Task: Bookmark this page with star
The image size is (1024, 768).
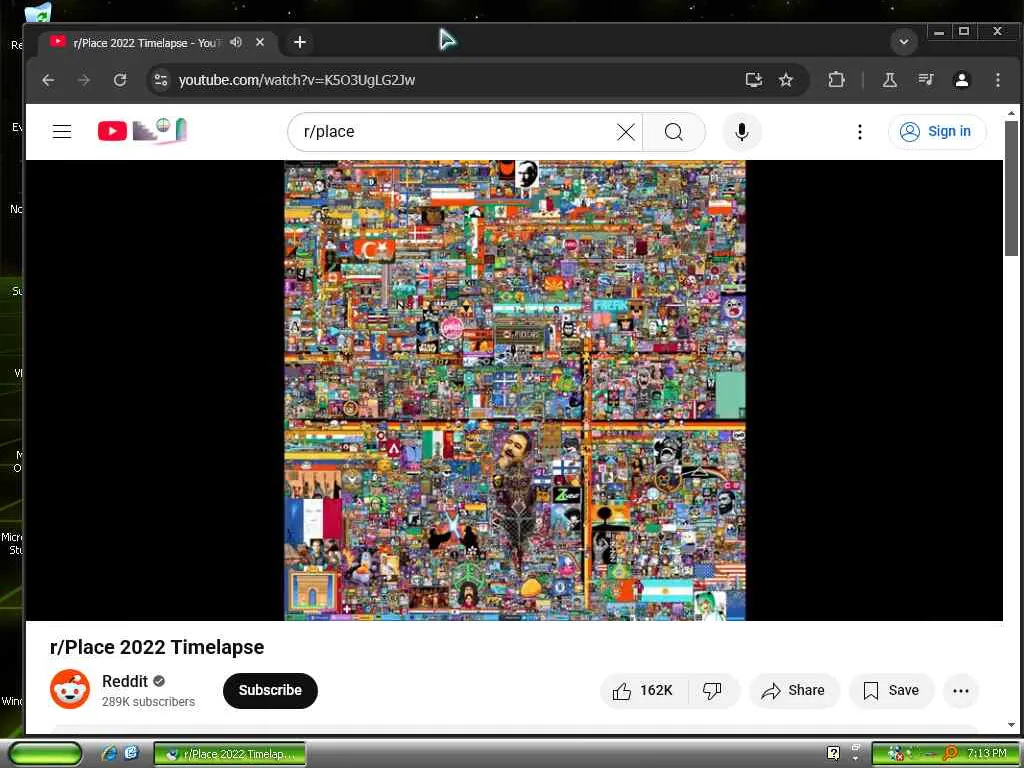Action: pos(786,80)
